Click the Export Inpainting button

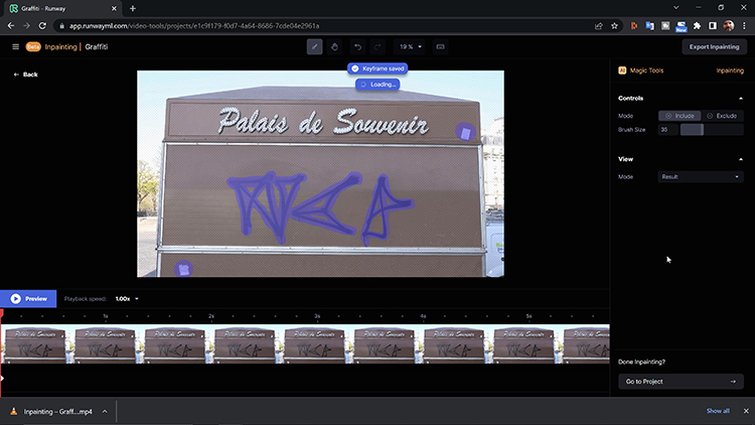[x=714, y=47]
